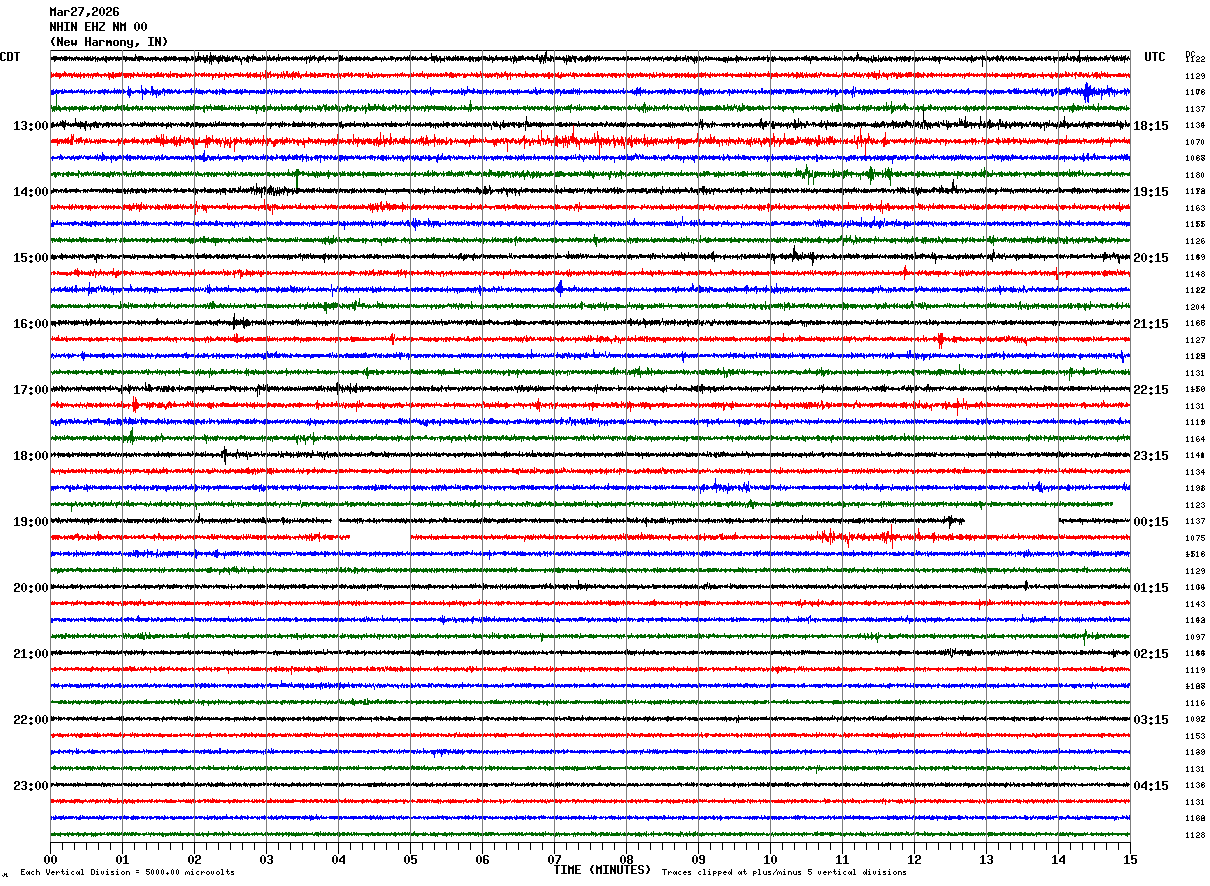
Task: Click minute tick 02 on time axis
Action: click(x=194, y=859)
